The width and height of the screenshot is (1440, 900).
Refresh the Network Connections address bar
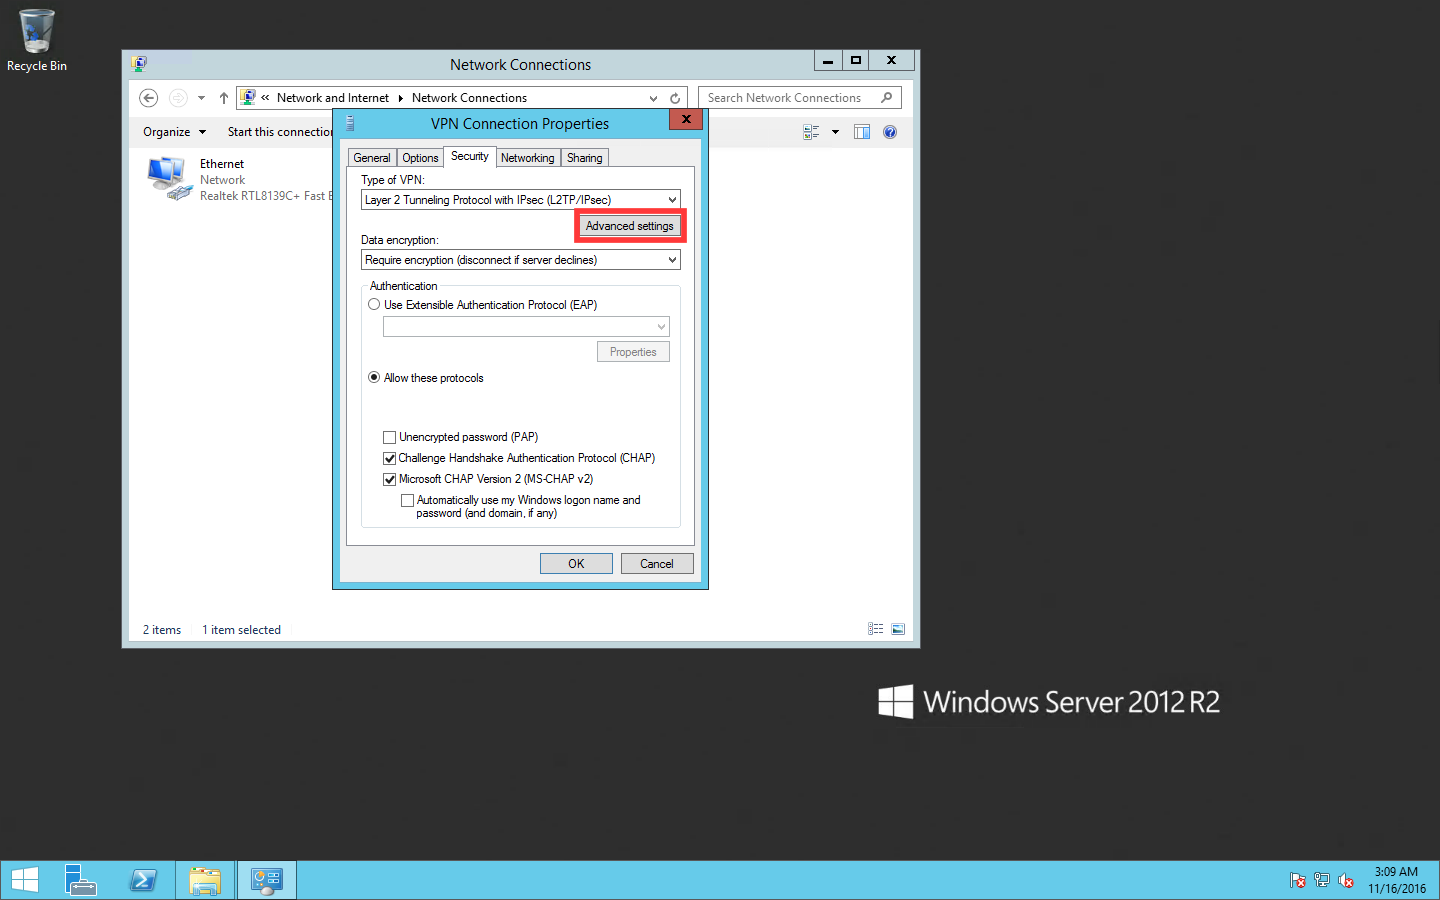point(675,98)
